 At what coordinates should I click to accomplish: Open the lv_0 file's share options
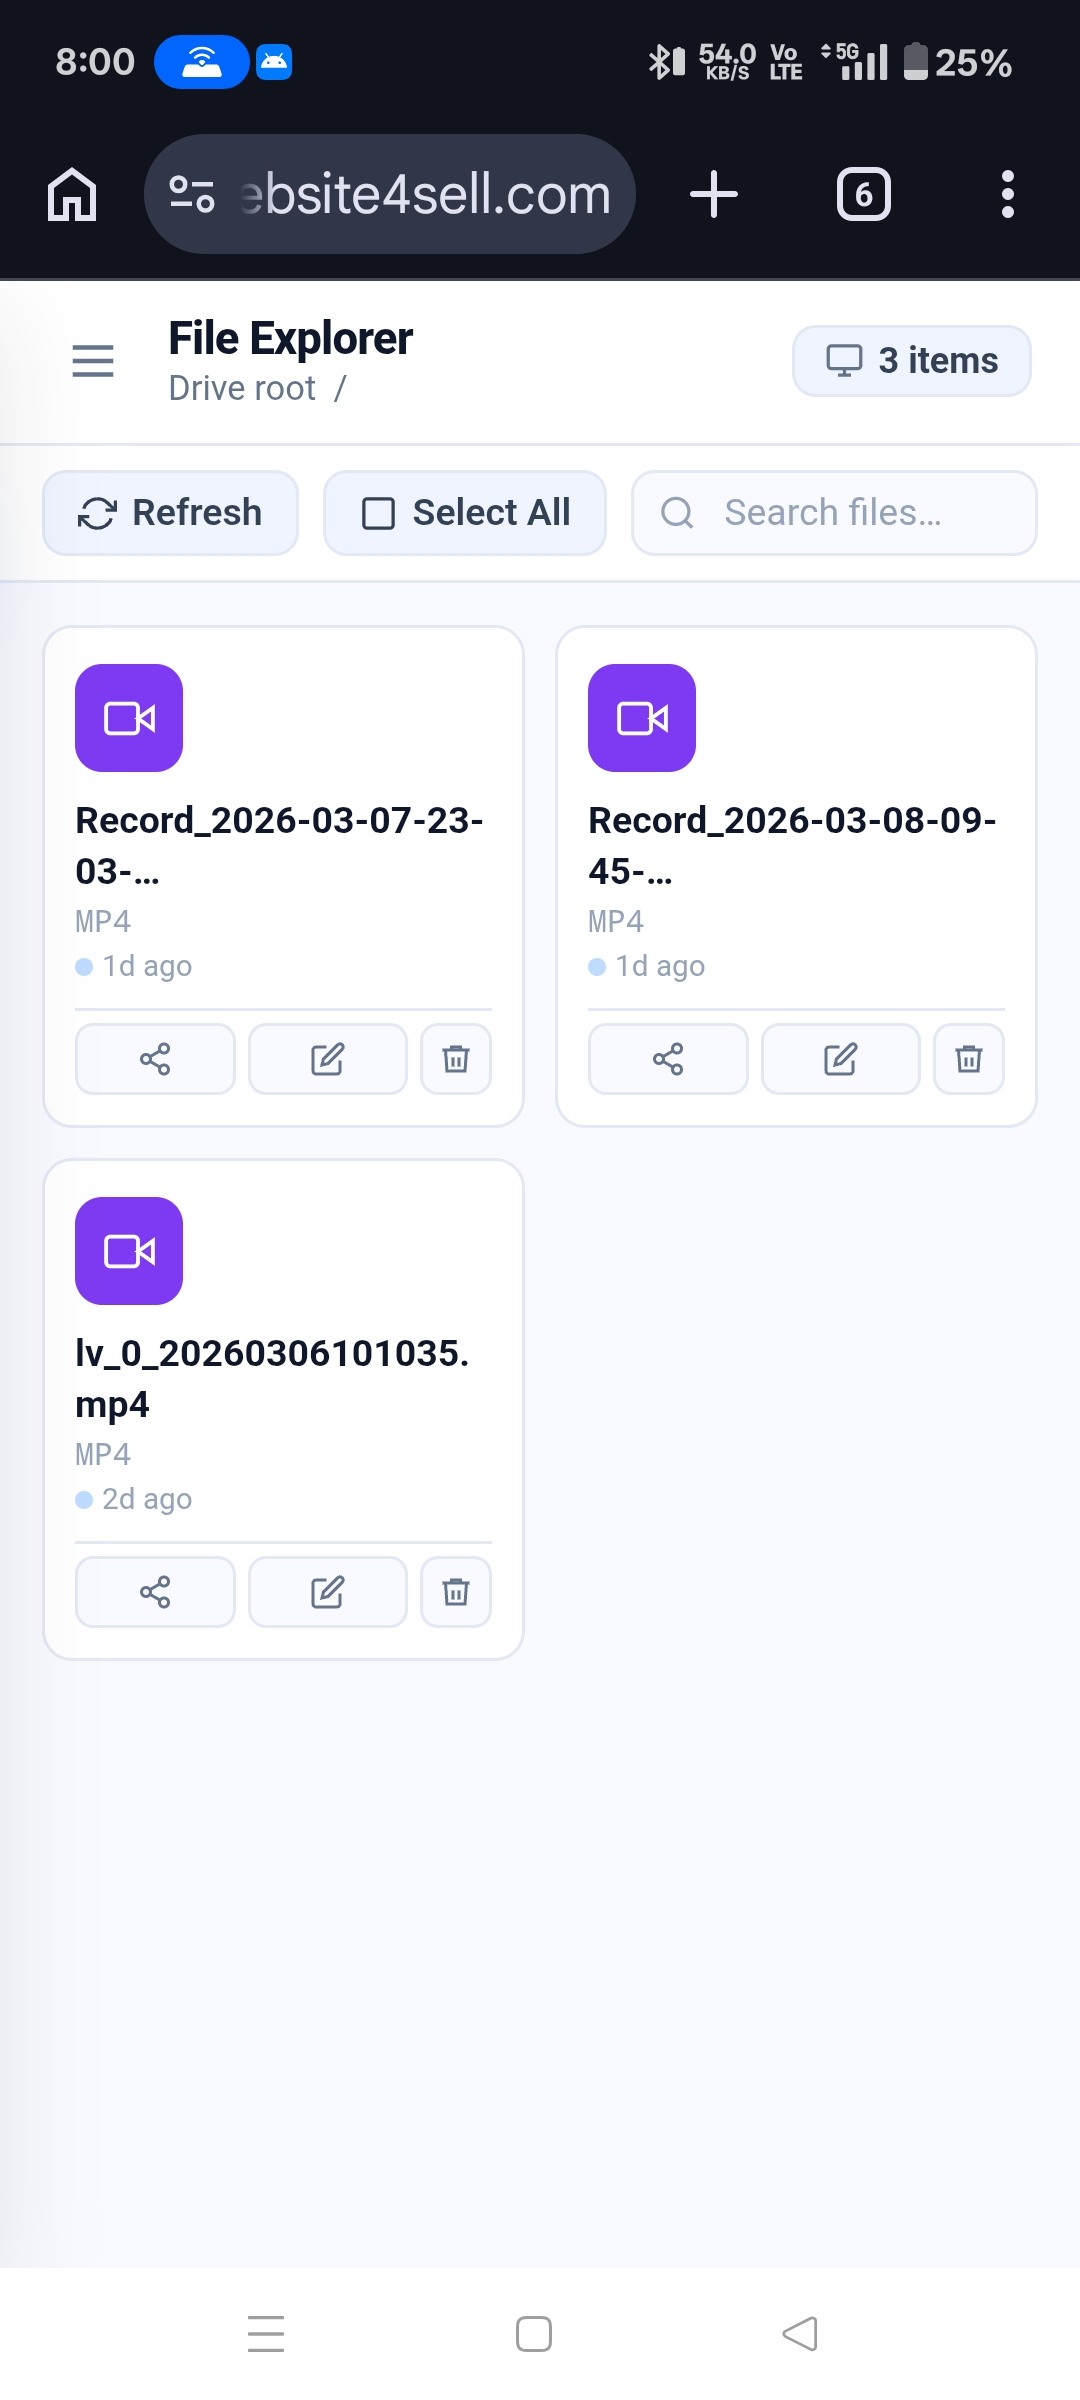tap(154, 1592)
